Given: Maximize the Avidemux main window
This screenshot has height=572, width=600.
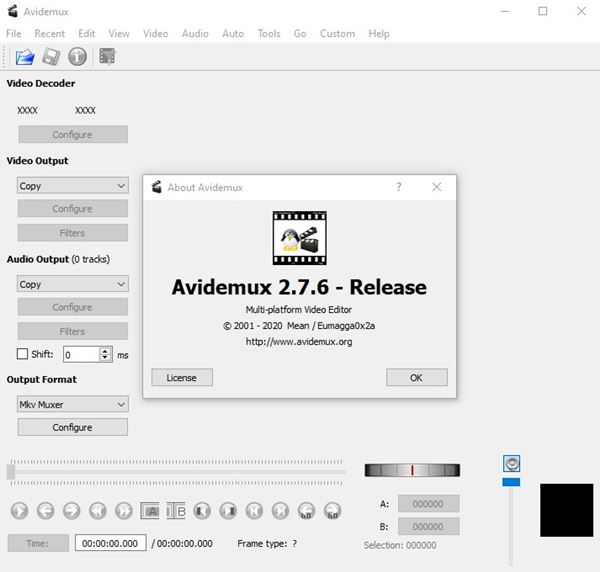Looking at the screenshot, I should point(543,11).
